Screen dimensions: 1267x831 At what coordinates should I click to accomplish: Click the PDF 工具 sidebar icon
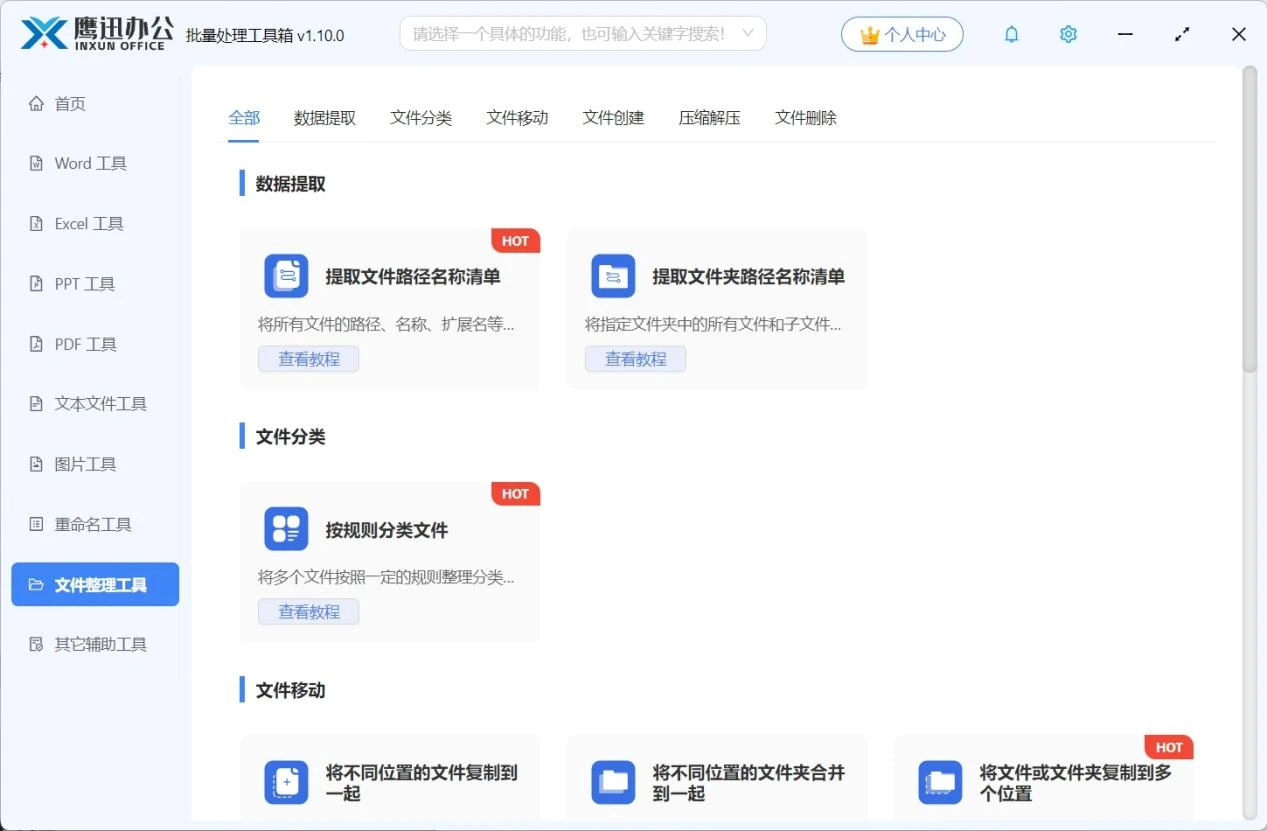pos(37,343)
